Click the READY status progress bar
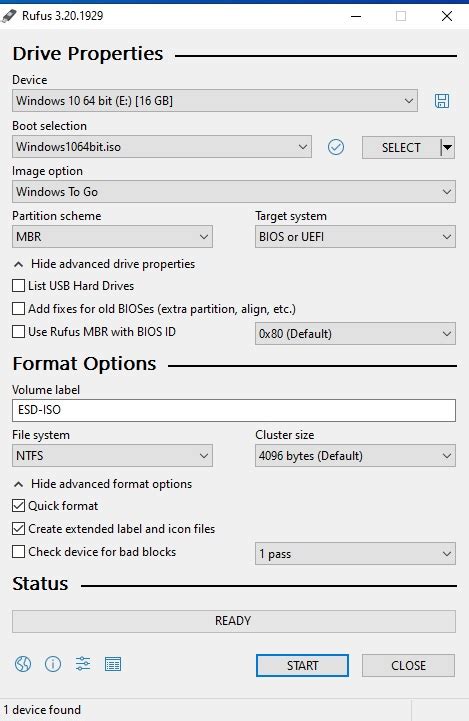 pos(234,621)
